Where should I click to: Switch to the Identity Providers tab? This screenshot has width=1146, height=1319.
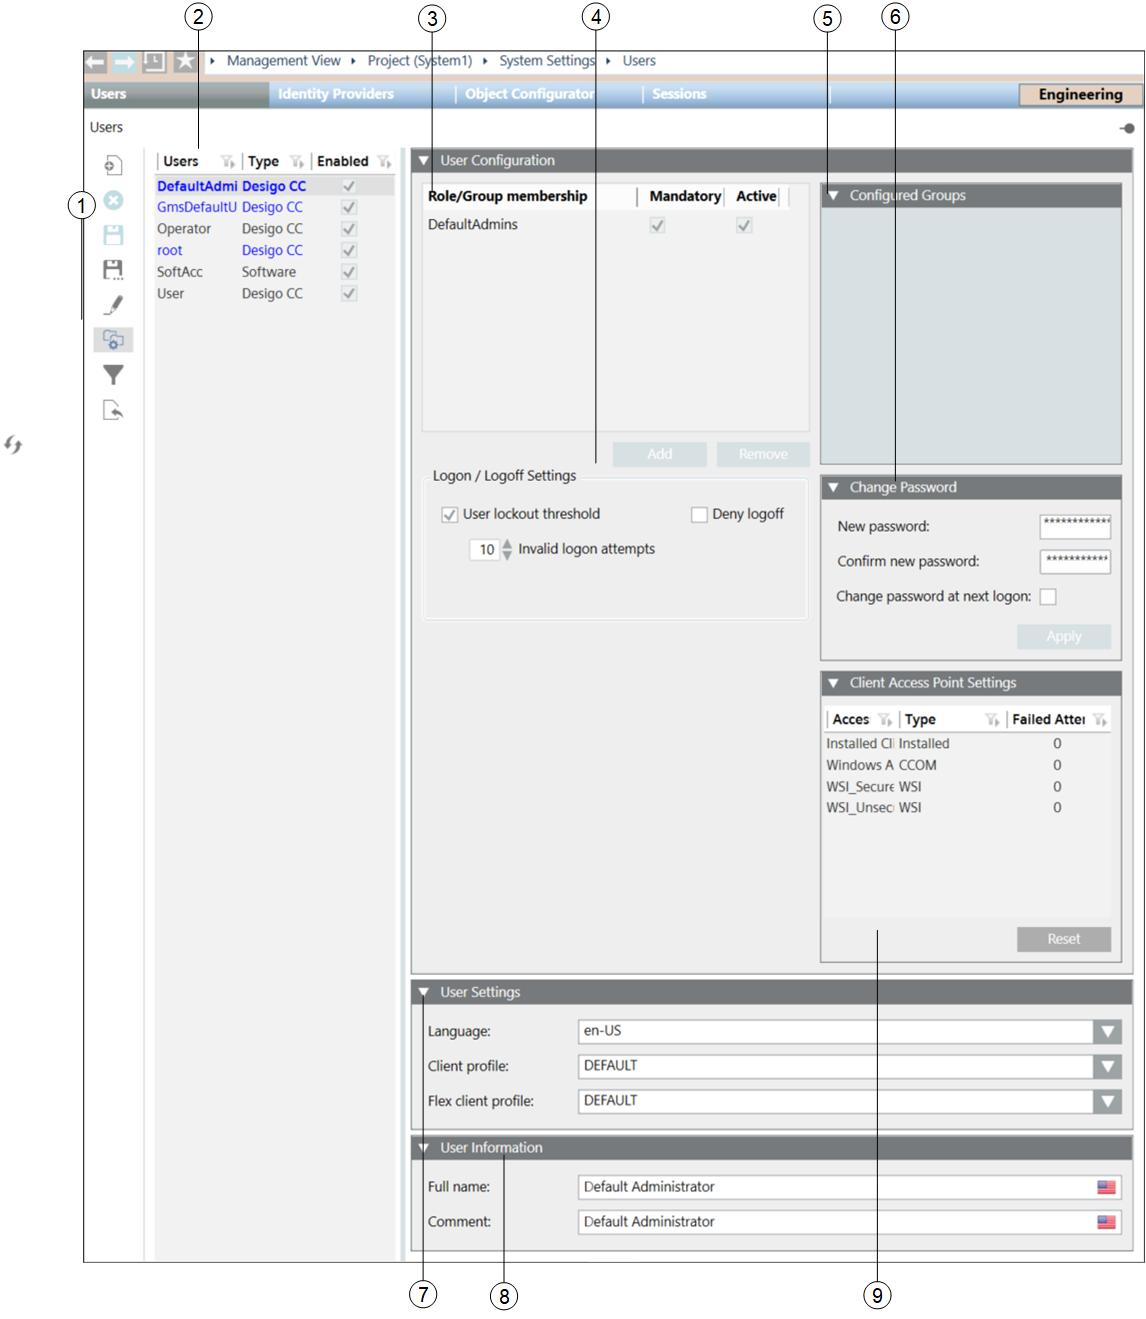point(336,94)
